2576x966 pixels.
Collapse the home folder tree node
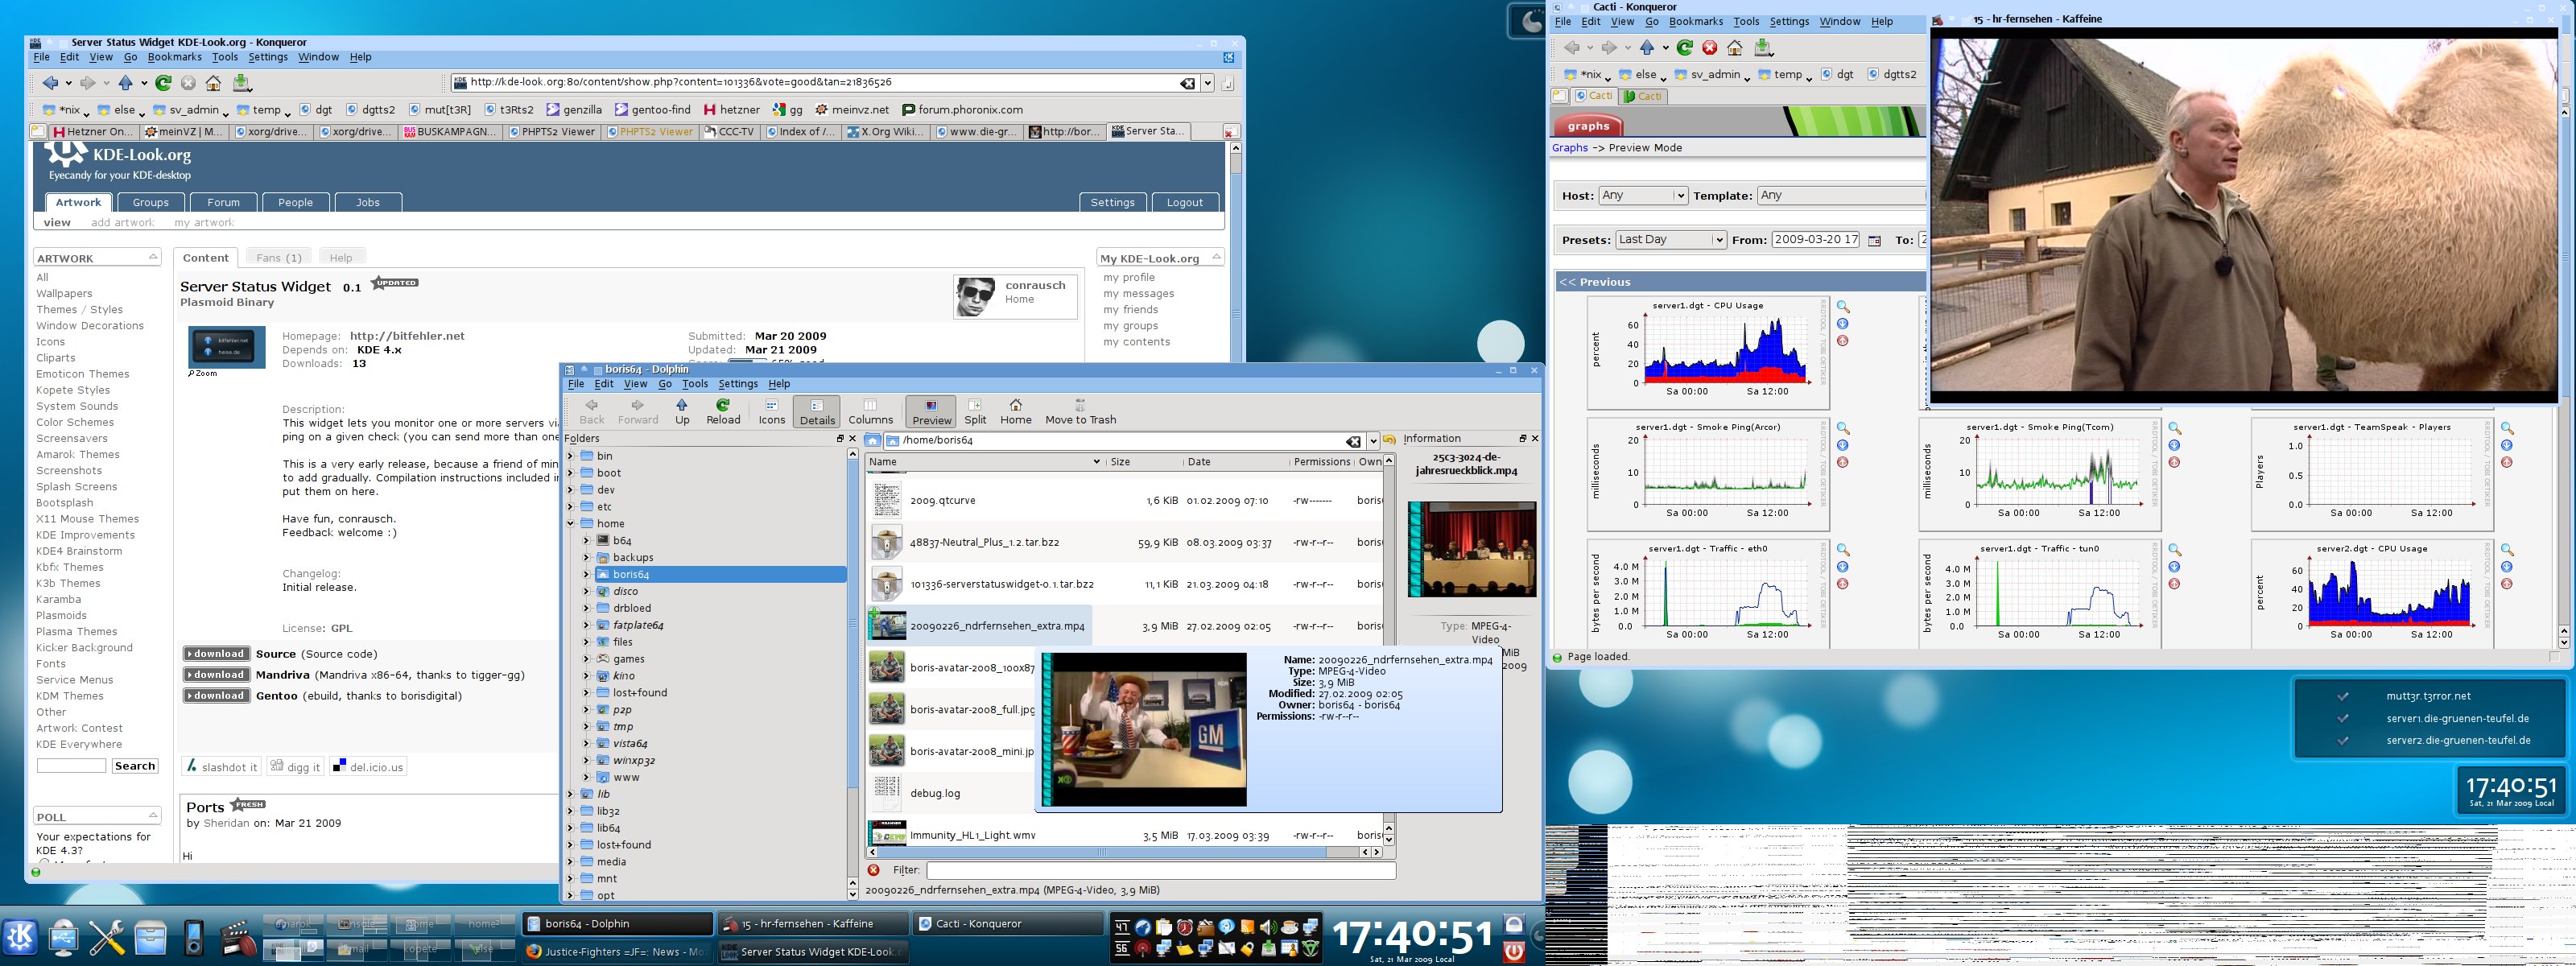[571, 523]
